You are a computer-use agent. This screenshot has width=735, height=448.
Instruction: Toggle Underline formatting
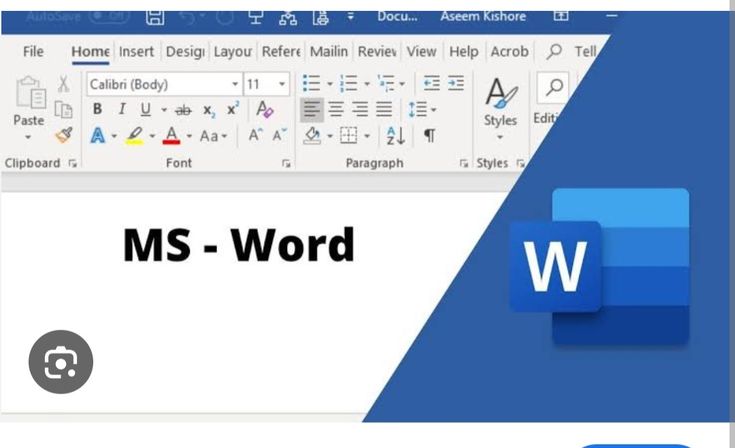tap(146, 110)
